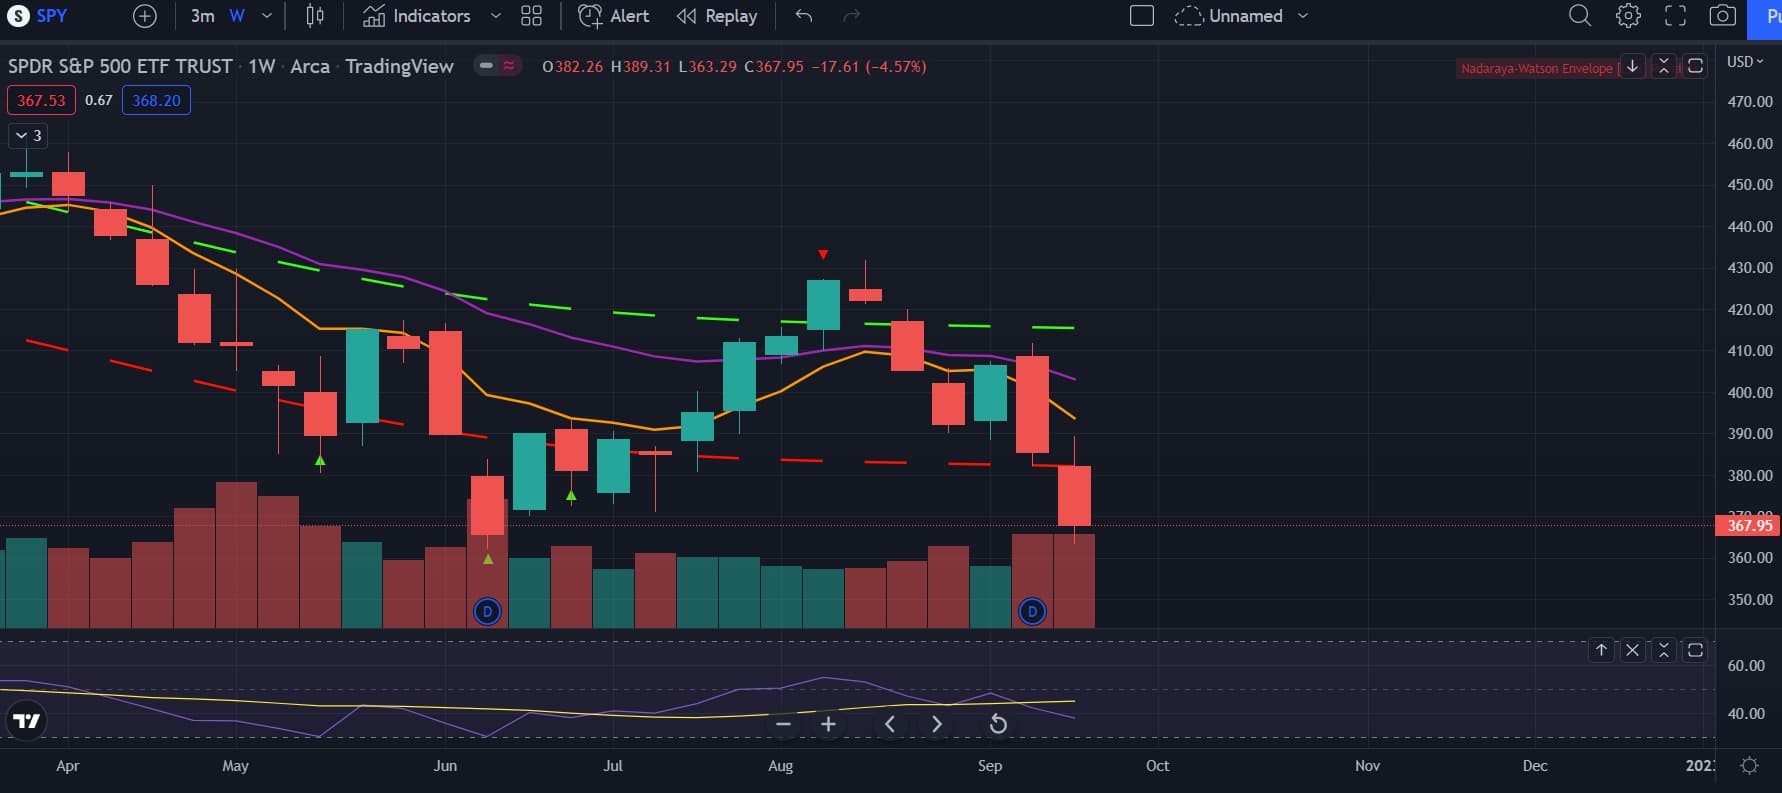This screenshot has width=1782, height=793.
Task: Create a new Alert
Action: (614, 16)
